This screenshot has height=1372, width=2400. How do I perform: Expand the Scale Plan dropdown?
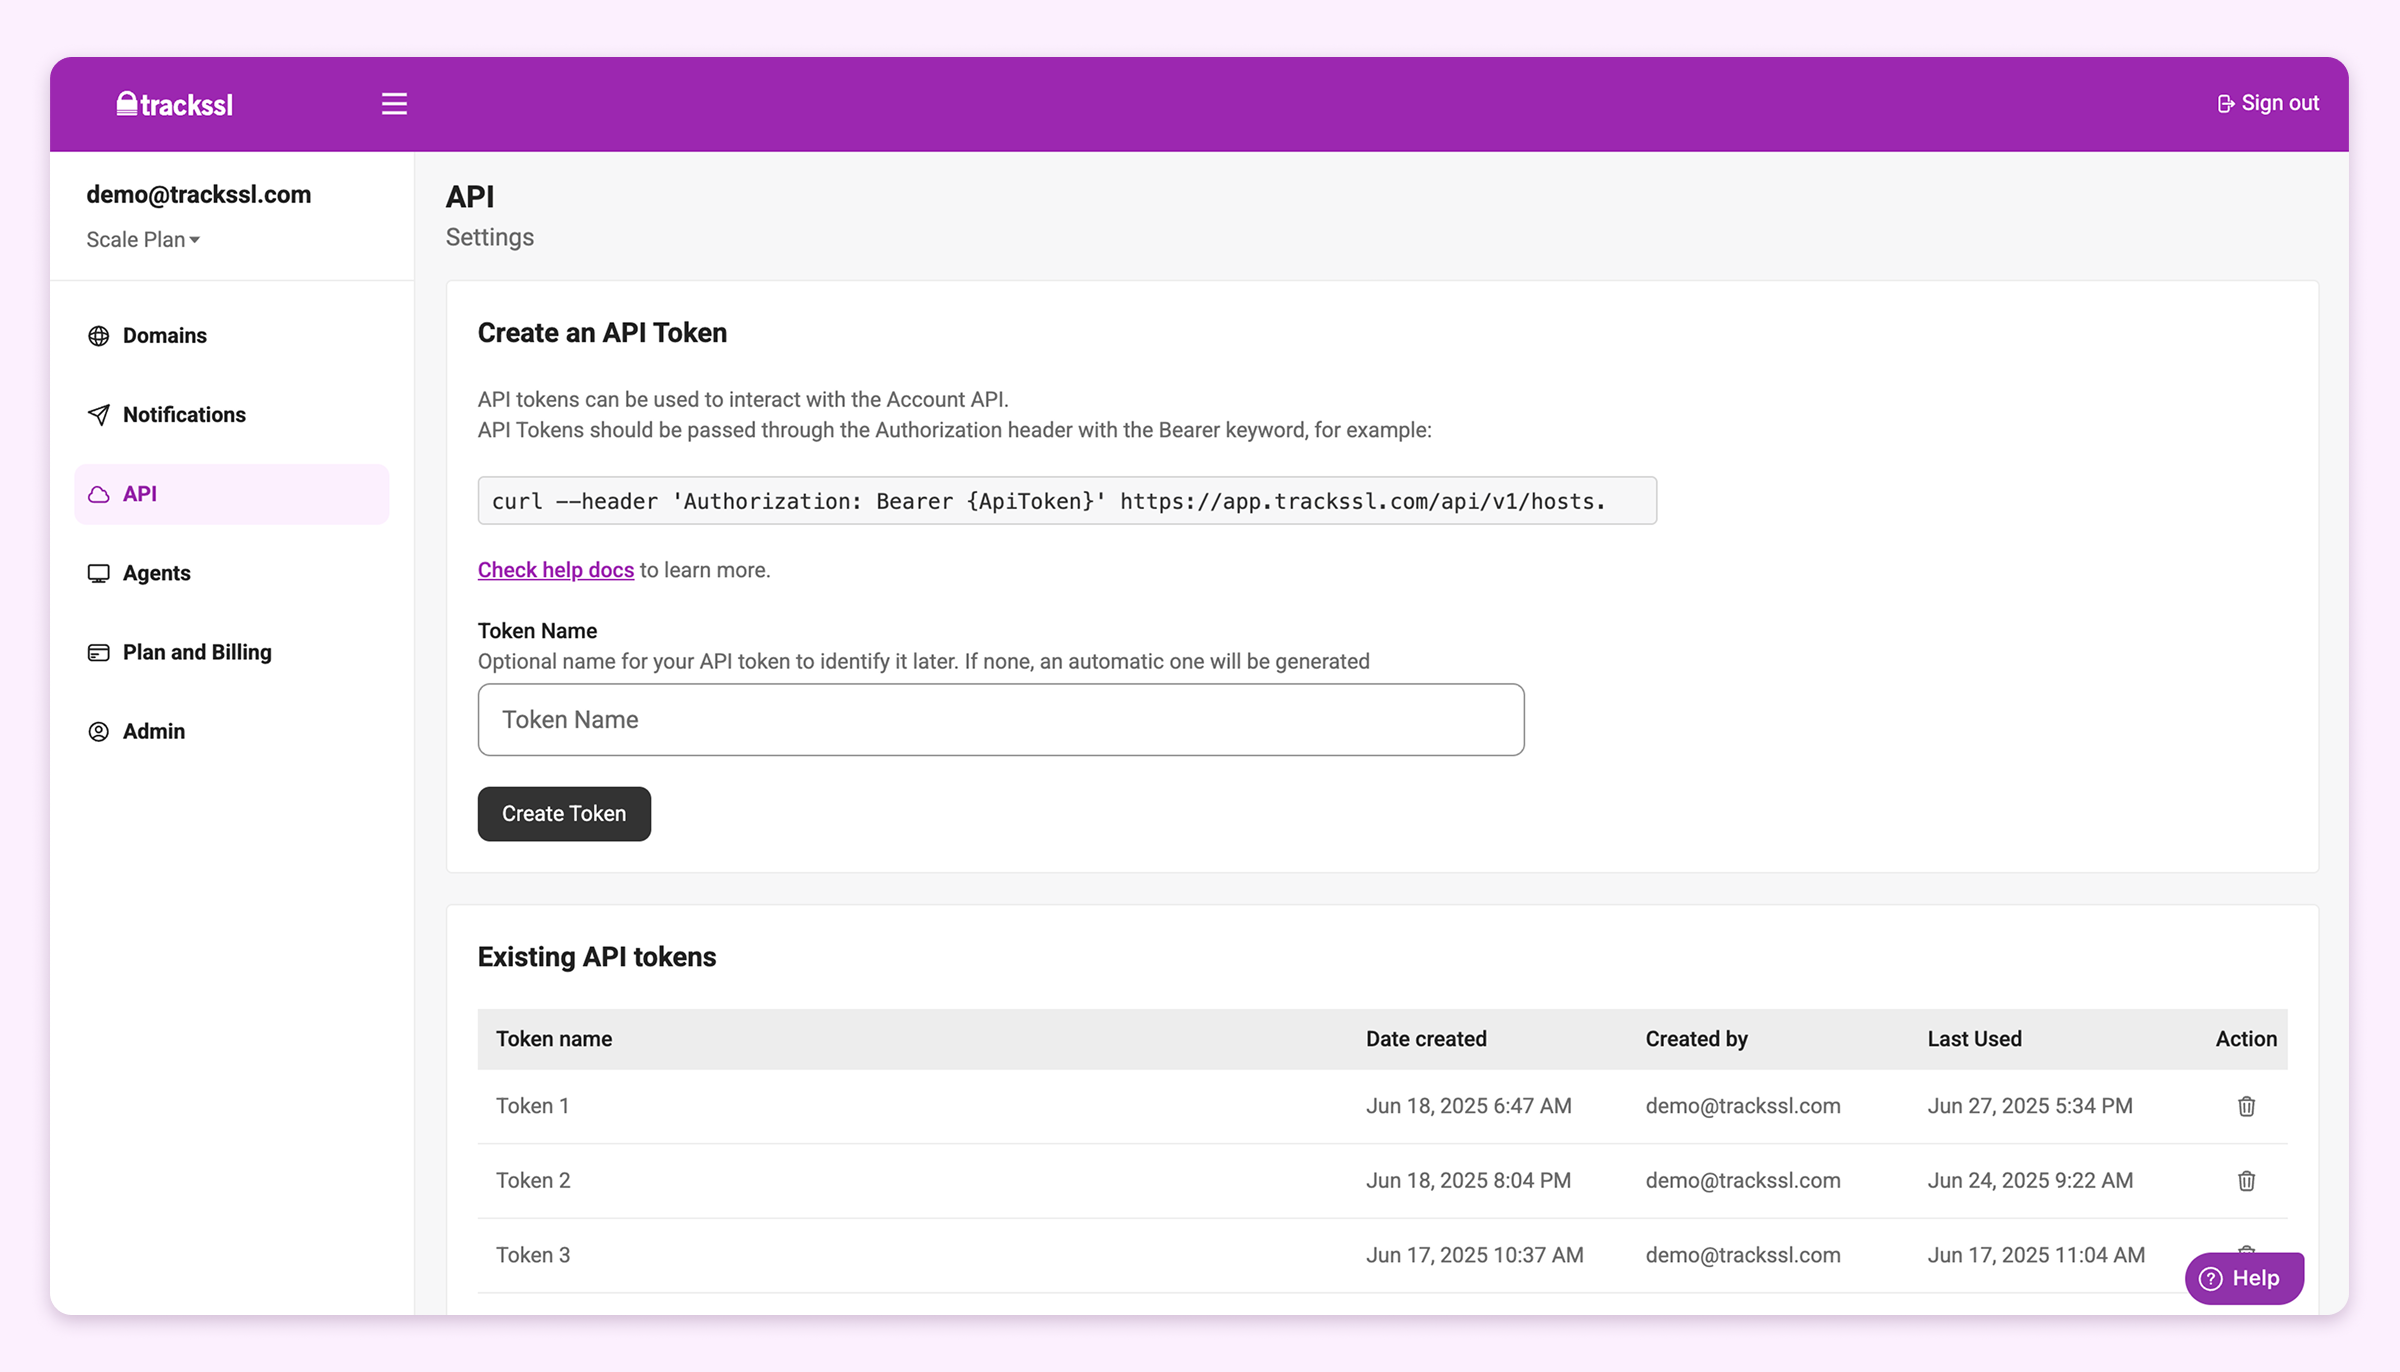(143, 240)
